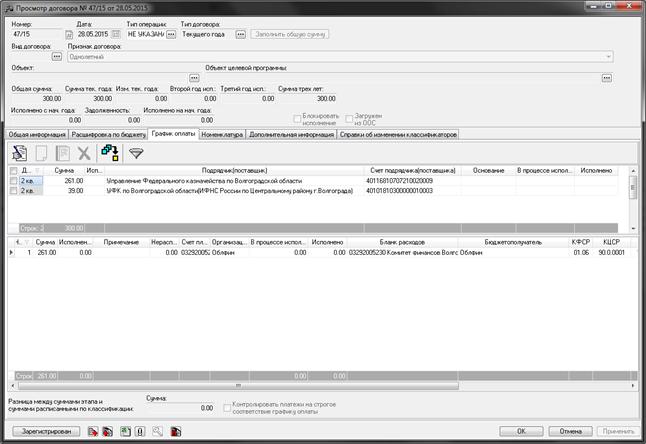Click the colored blocks arrow icon in toolbar

110,153
